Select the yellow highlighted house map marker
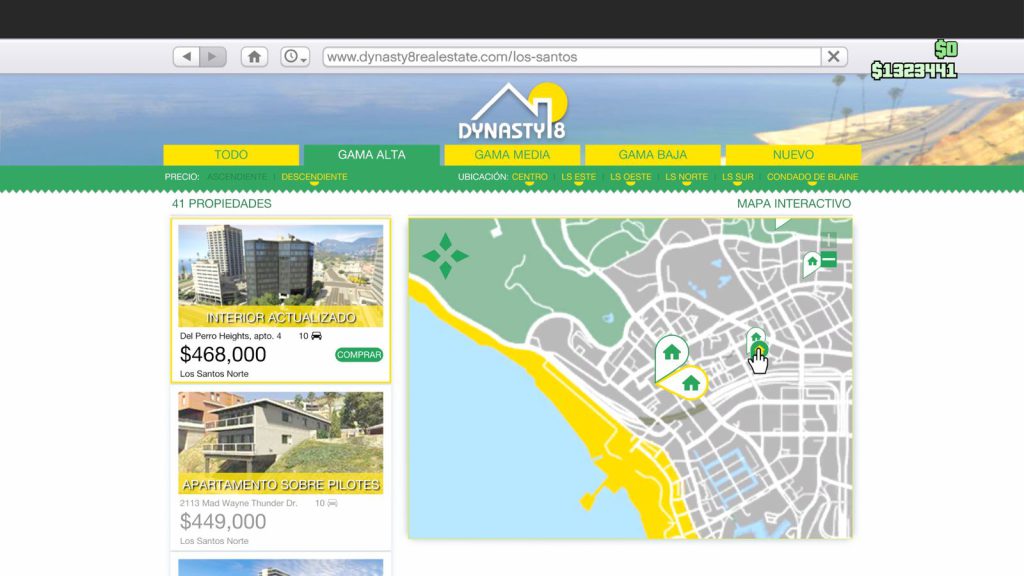Image resolution: width=1024 pixels, height=576 pixels. pyautogui.click(x=689, y=383)
